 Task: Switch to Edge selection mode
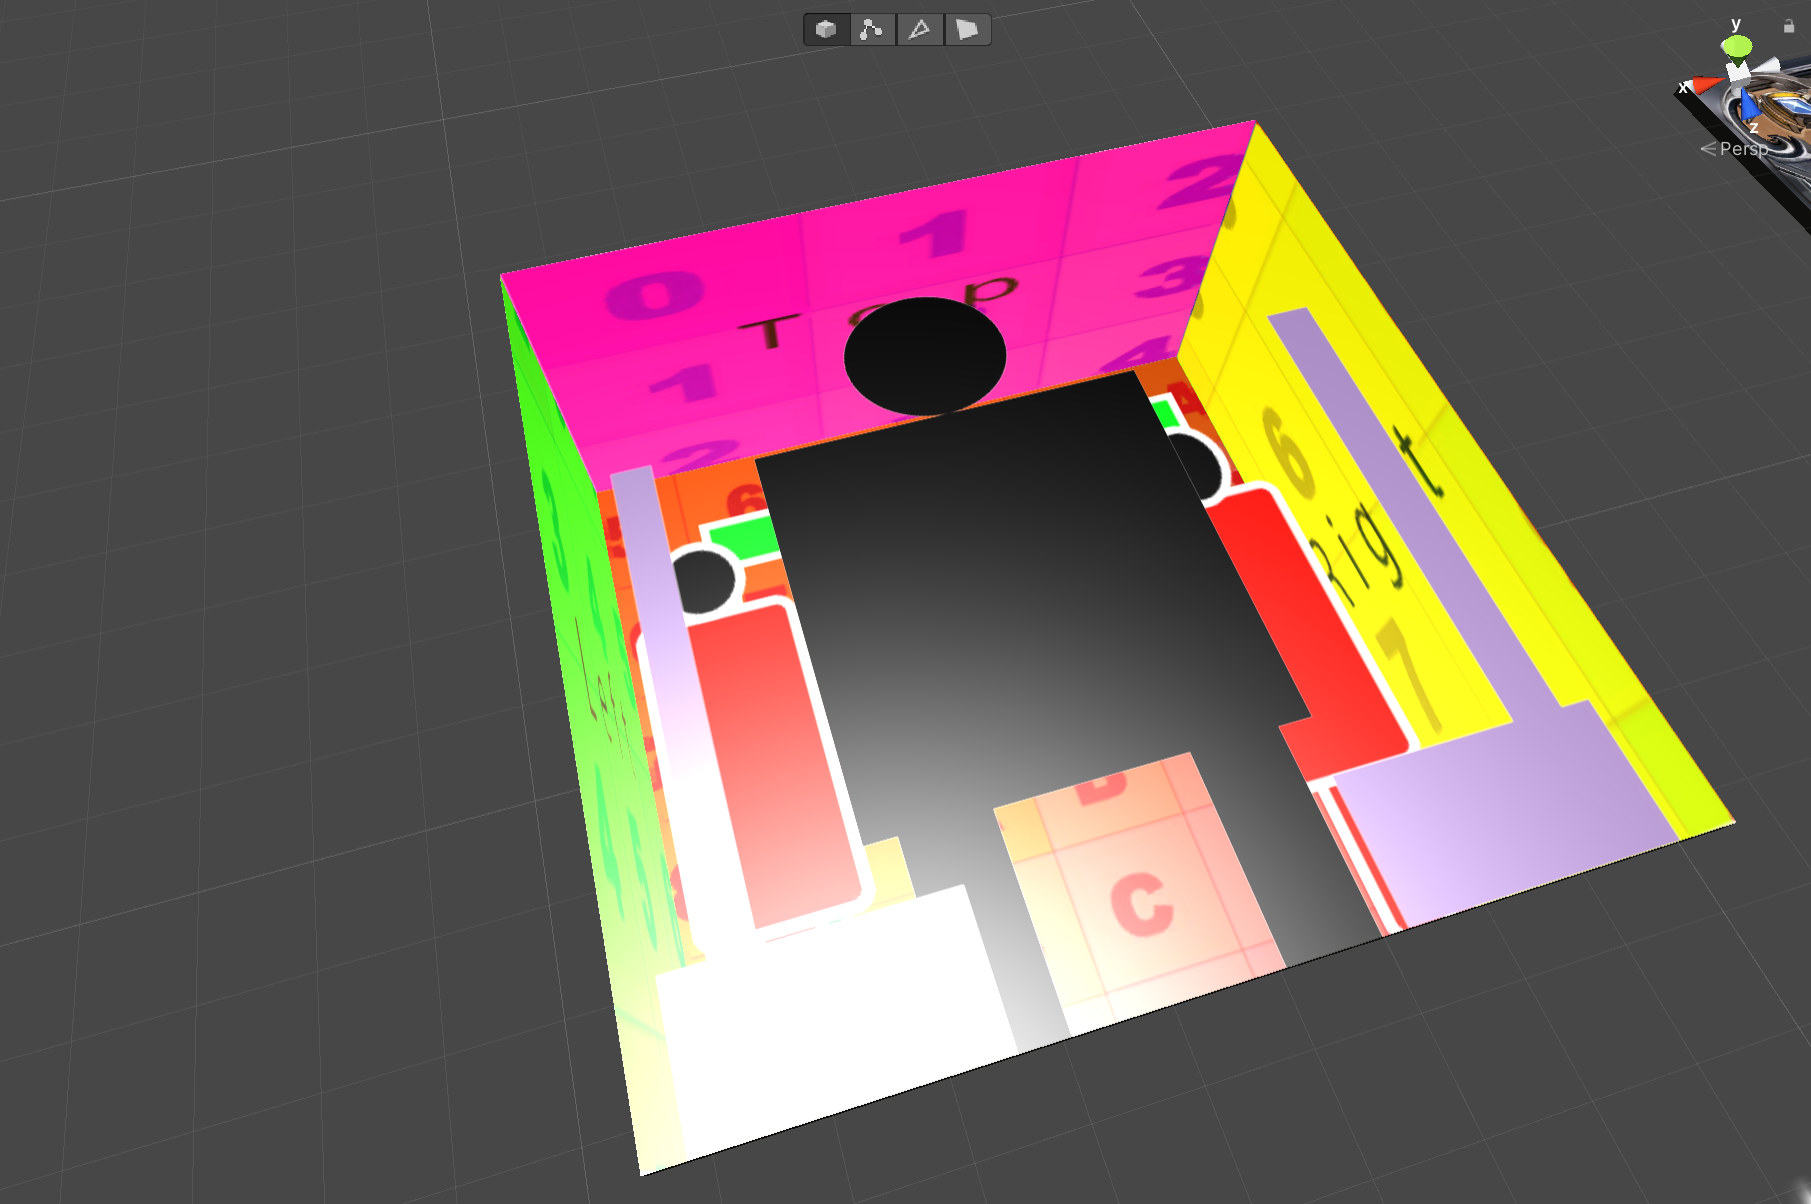tap(919, 29)
